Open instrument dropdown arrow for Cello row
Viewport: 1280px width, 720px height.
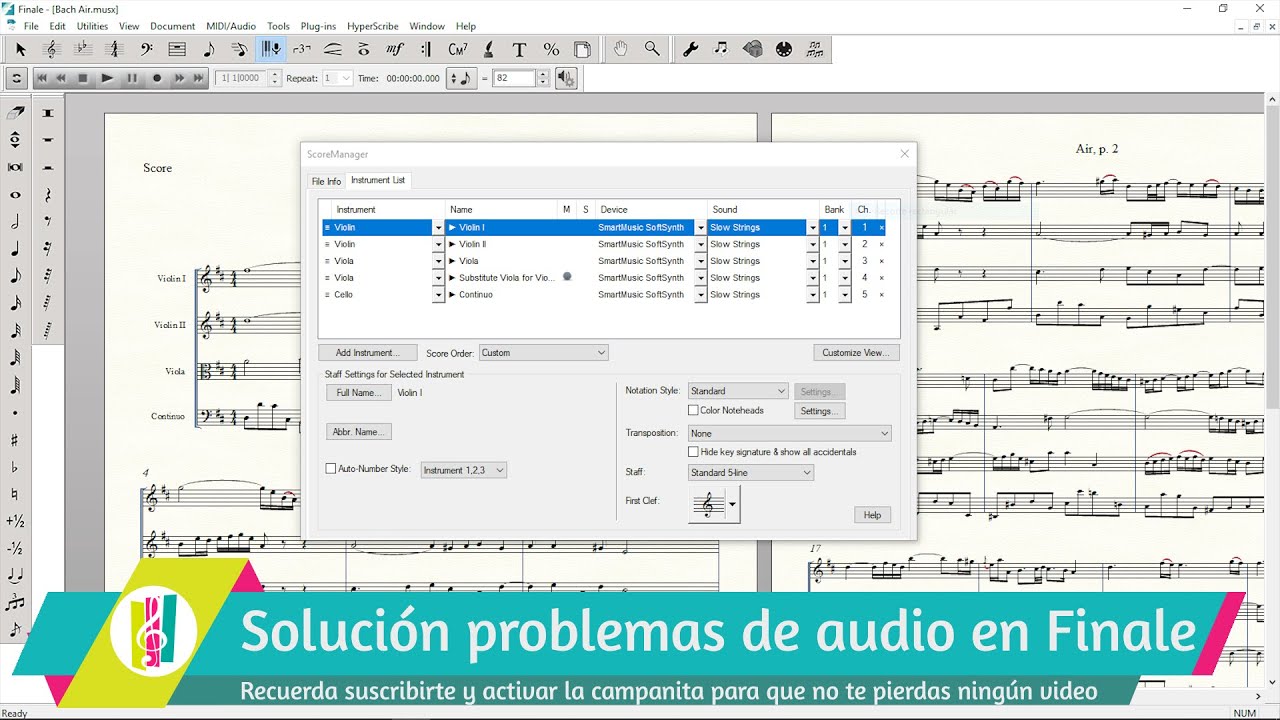coord(438,295)
